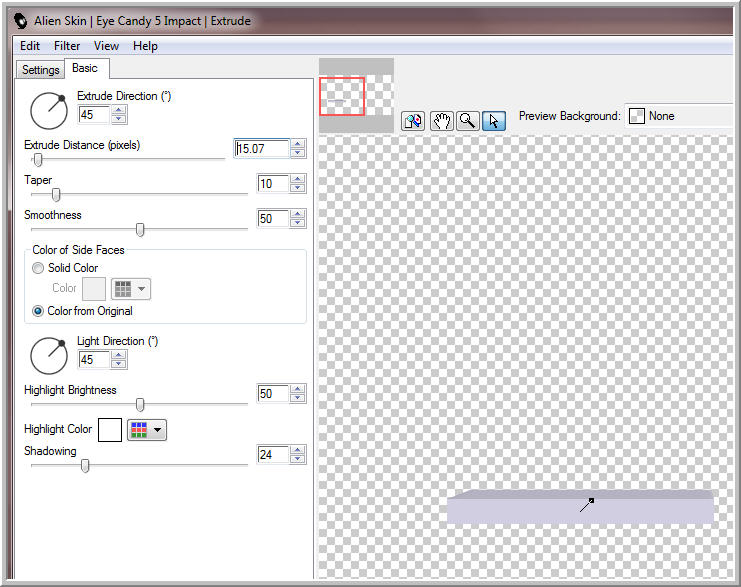Click the Shadowing slider handle
This screenshot has width=741, height=587.
(x=85, y=466)
